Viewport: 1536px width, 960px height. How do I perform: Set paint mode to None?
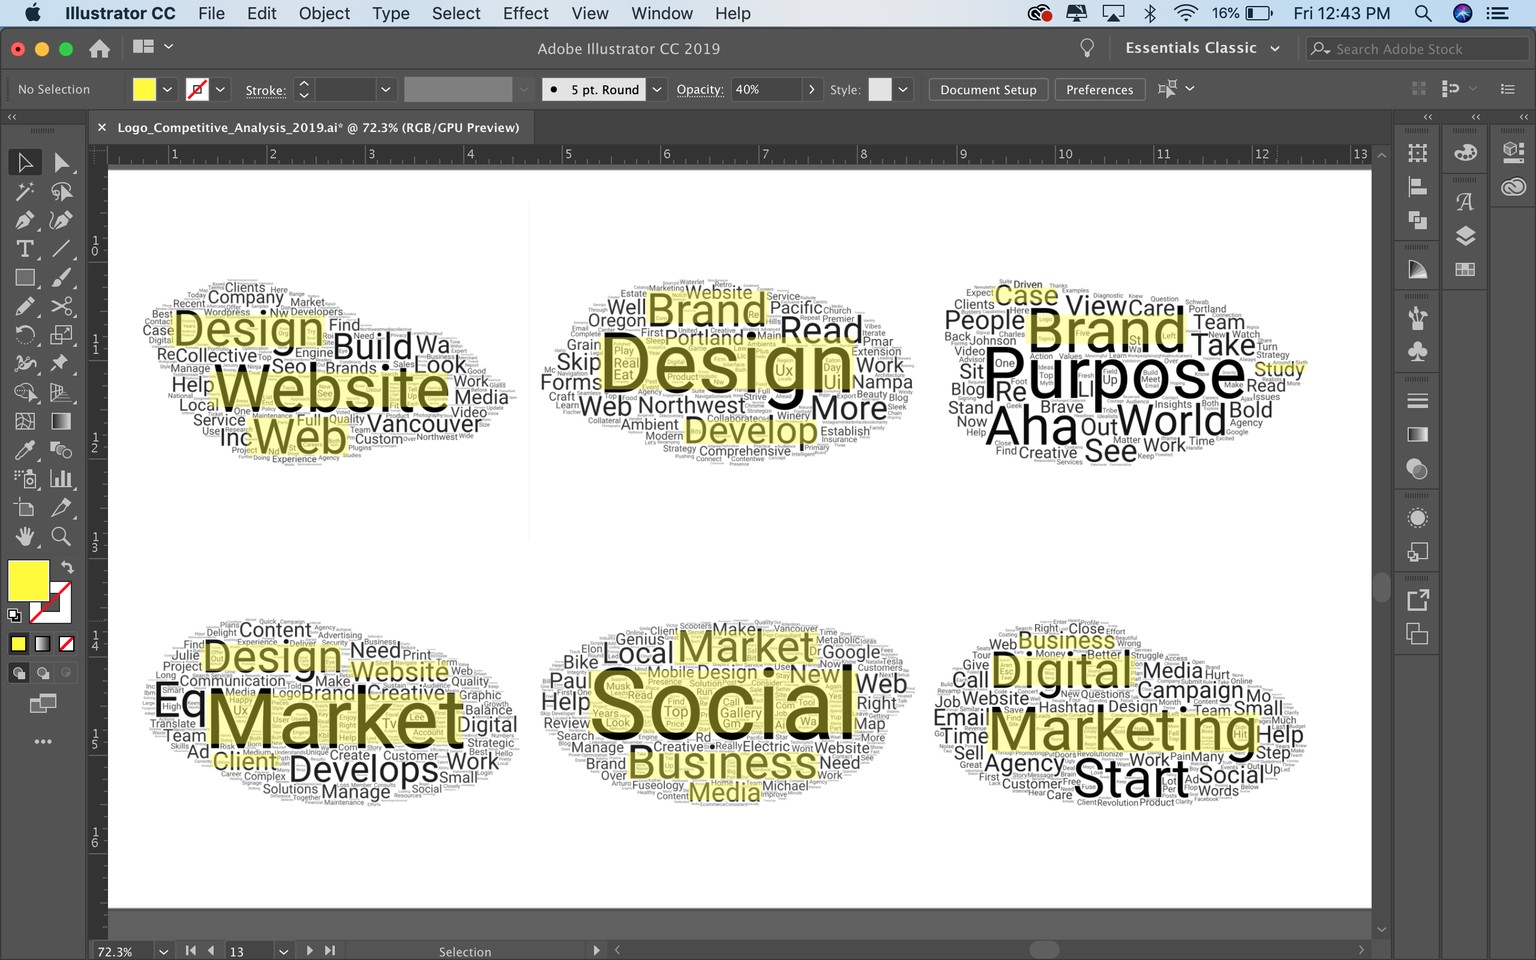[x=66, y=644]
